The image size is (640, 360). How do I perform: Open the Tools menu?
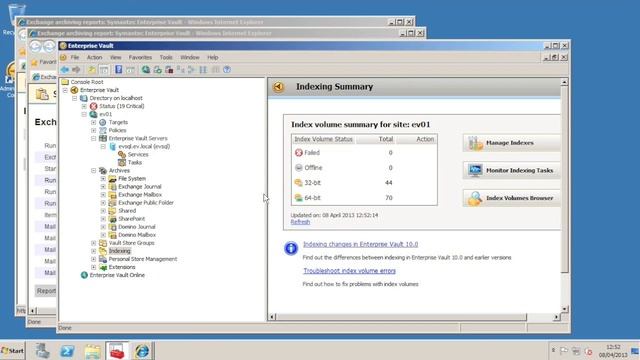[166, 58]
